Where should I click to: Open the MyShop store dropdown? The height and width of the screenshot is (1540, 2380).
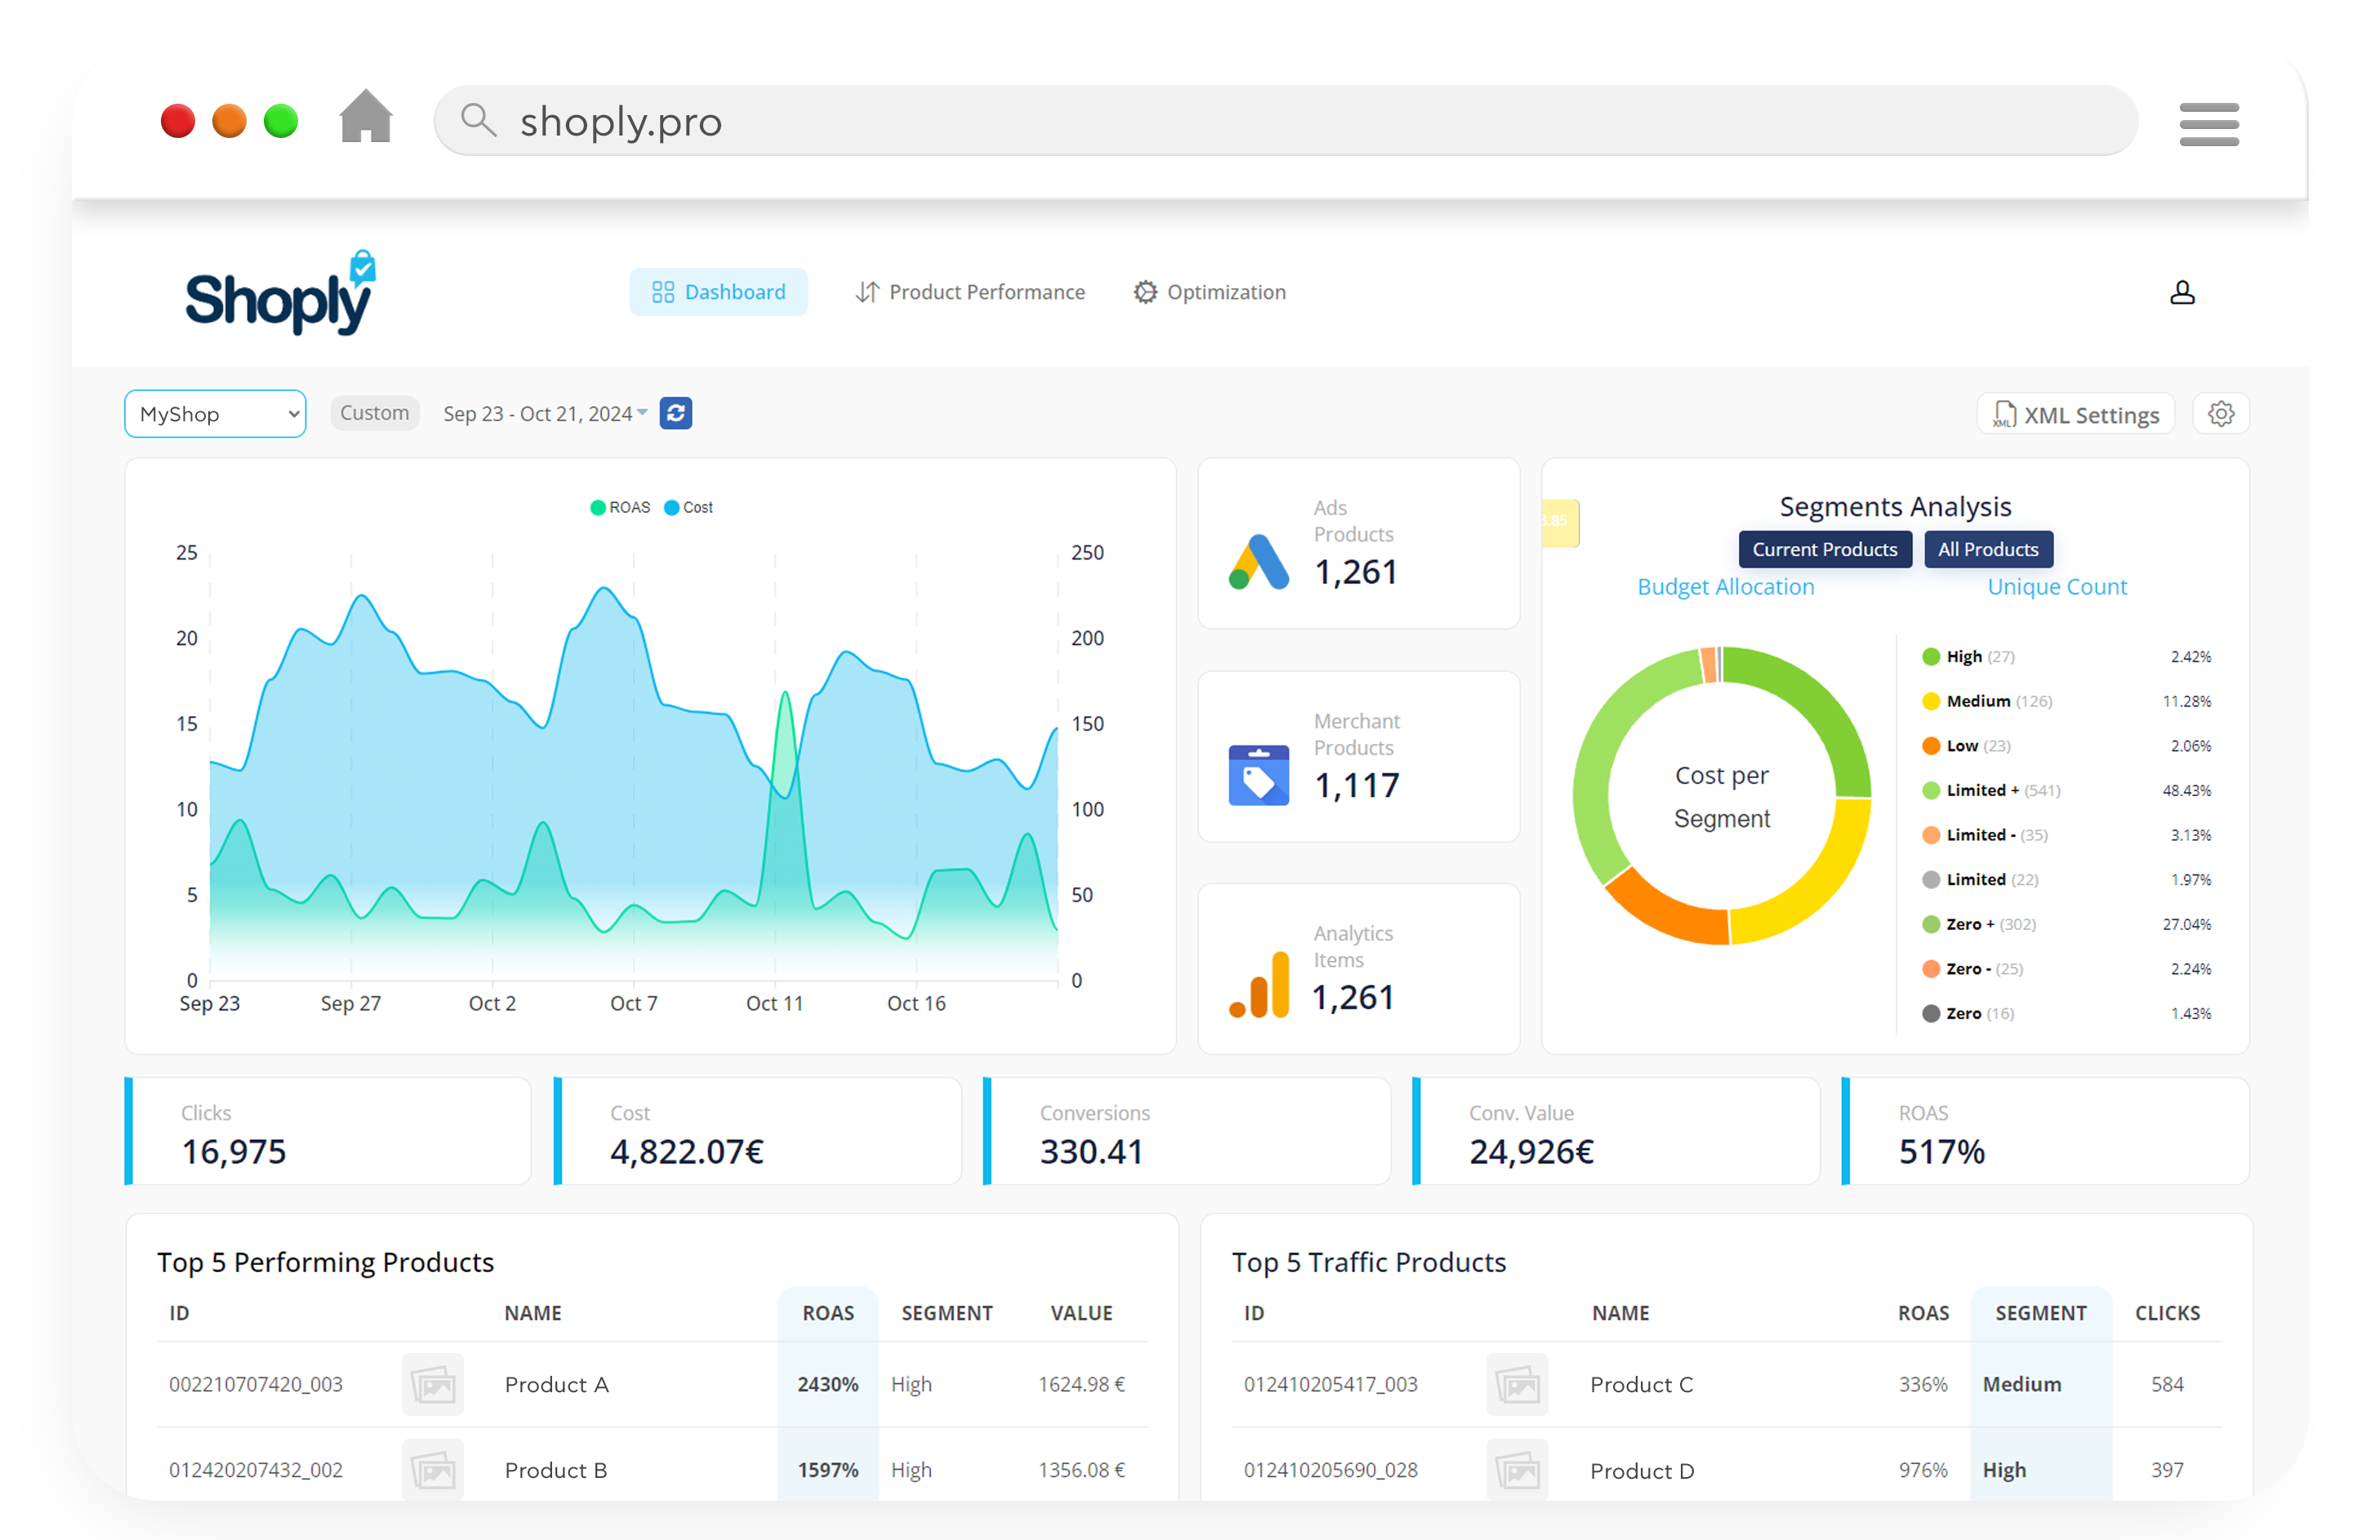(x=215, y=414)
